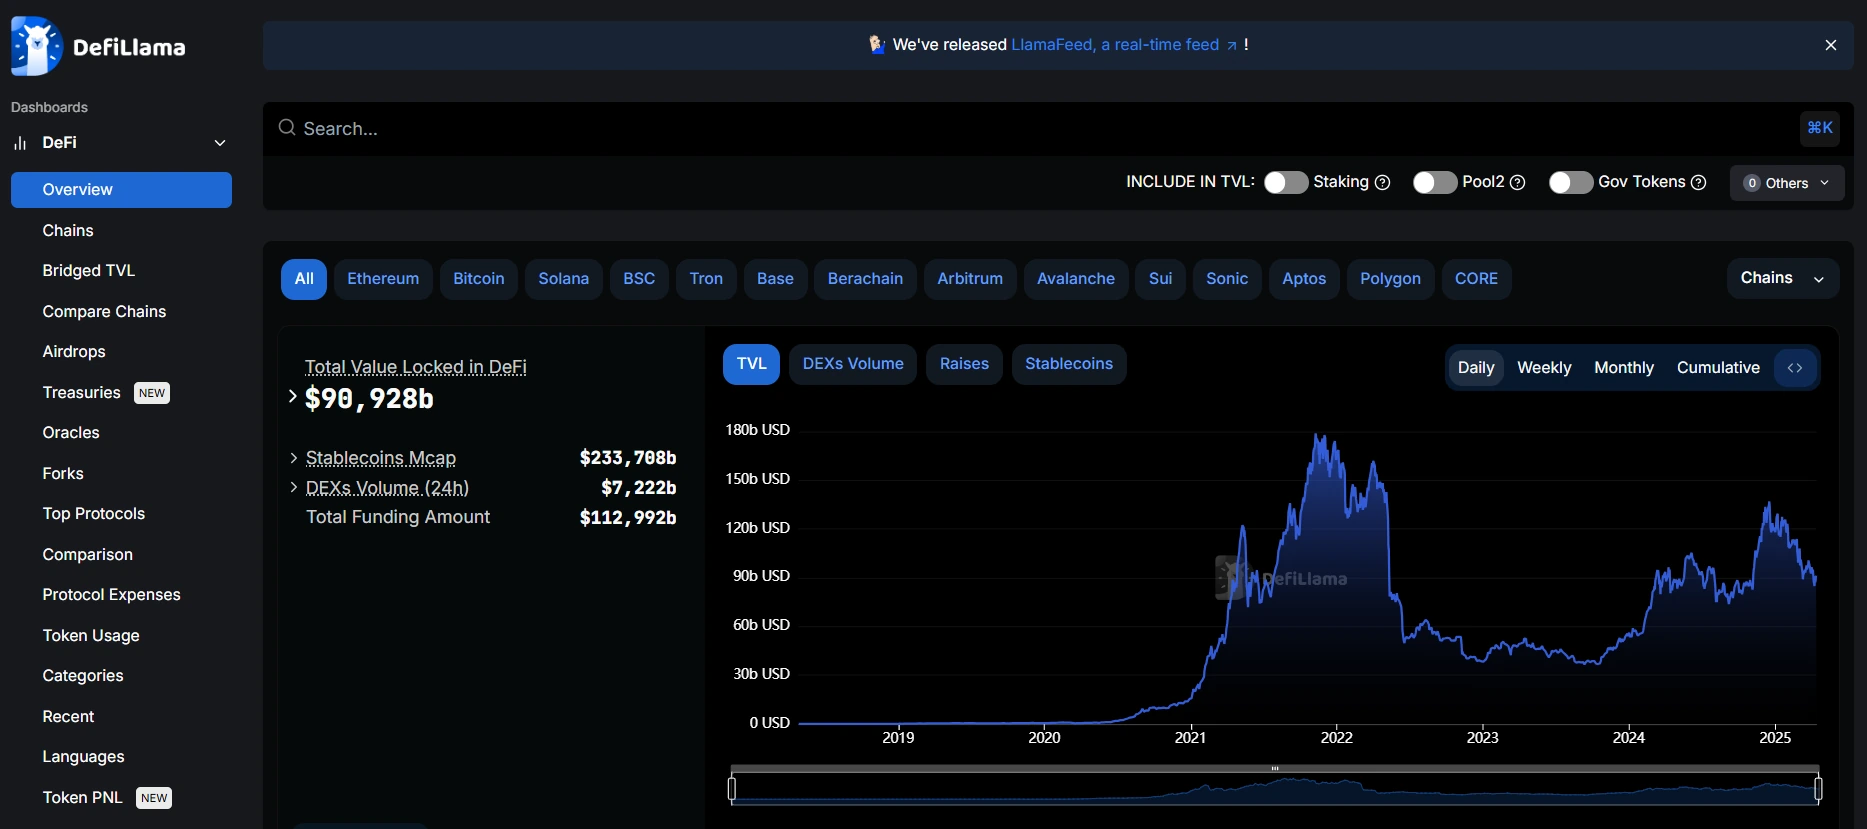Toggle Pool2 in TVL
This screenshot has width=1867, height=829.
(1435, 182)
